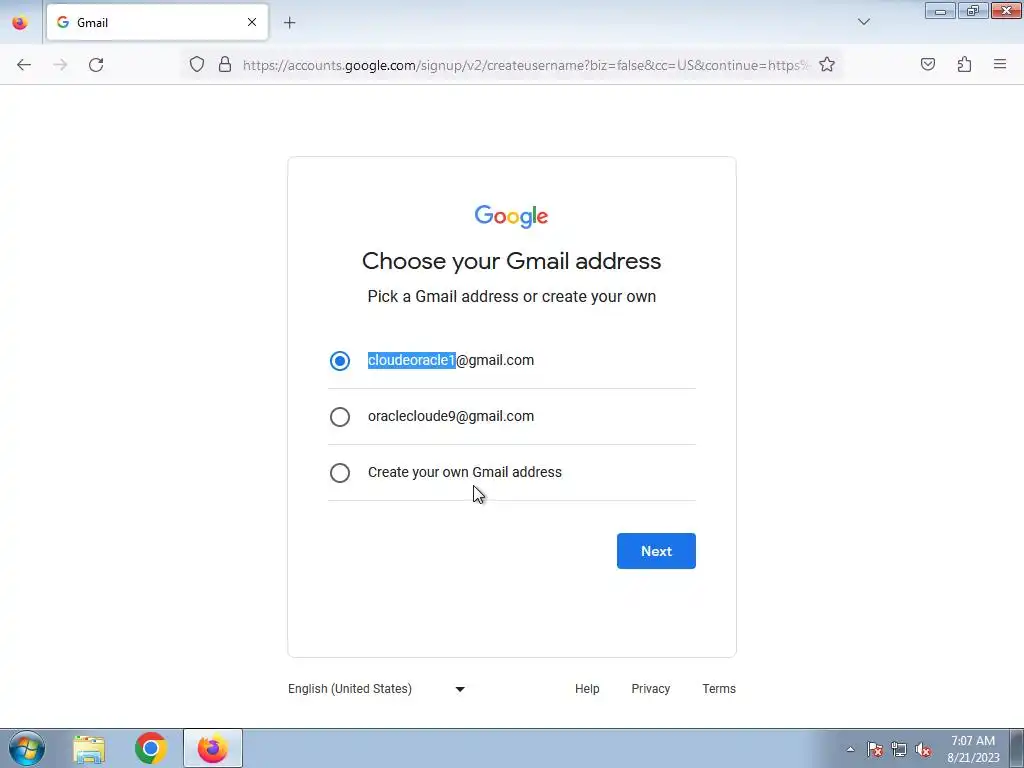Click the Next button
This screenshot has height=768, width=1024.
pos(656,551)
